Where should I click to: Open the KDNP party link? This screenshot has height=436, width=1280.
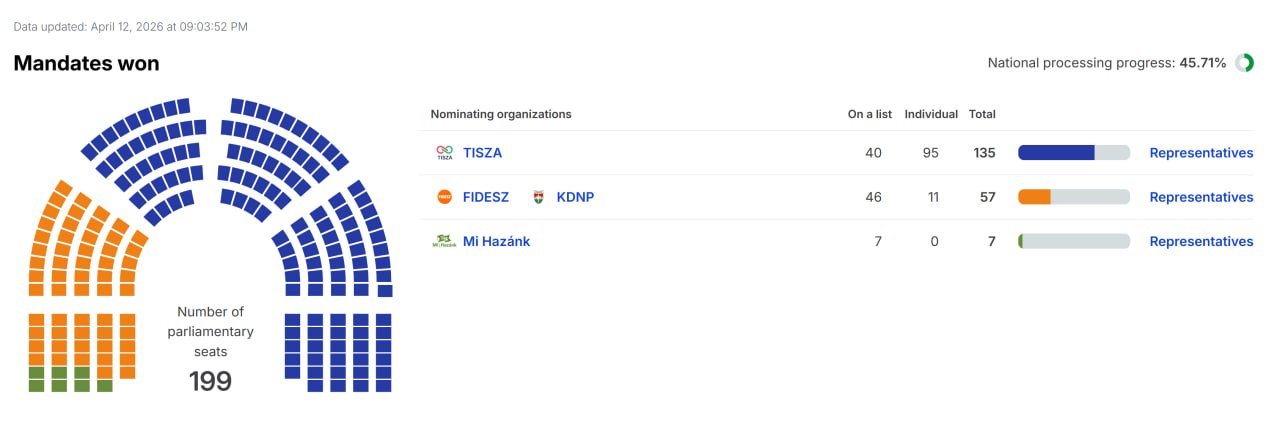tap(575, 197)
